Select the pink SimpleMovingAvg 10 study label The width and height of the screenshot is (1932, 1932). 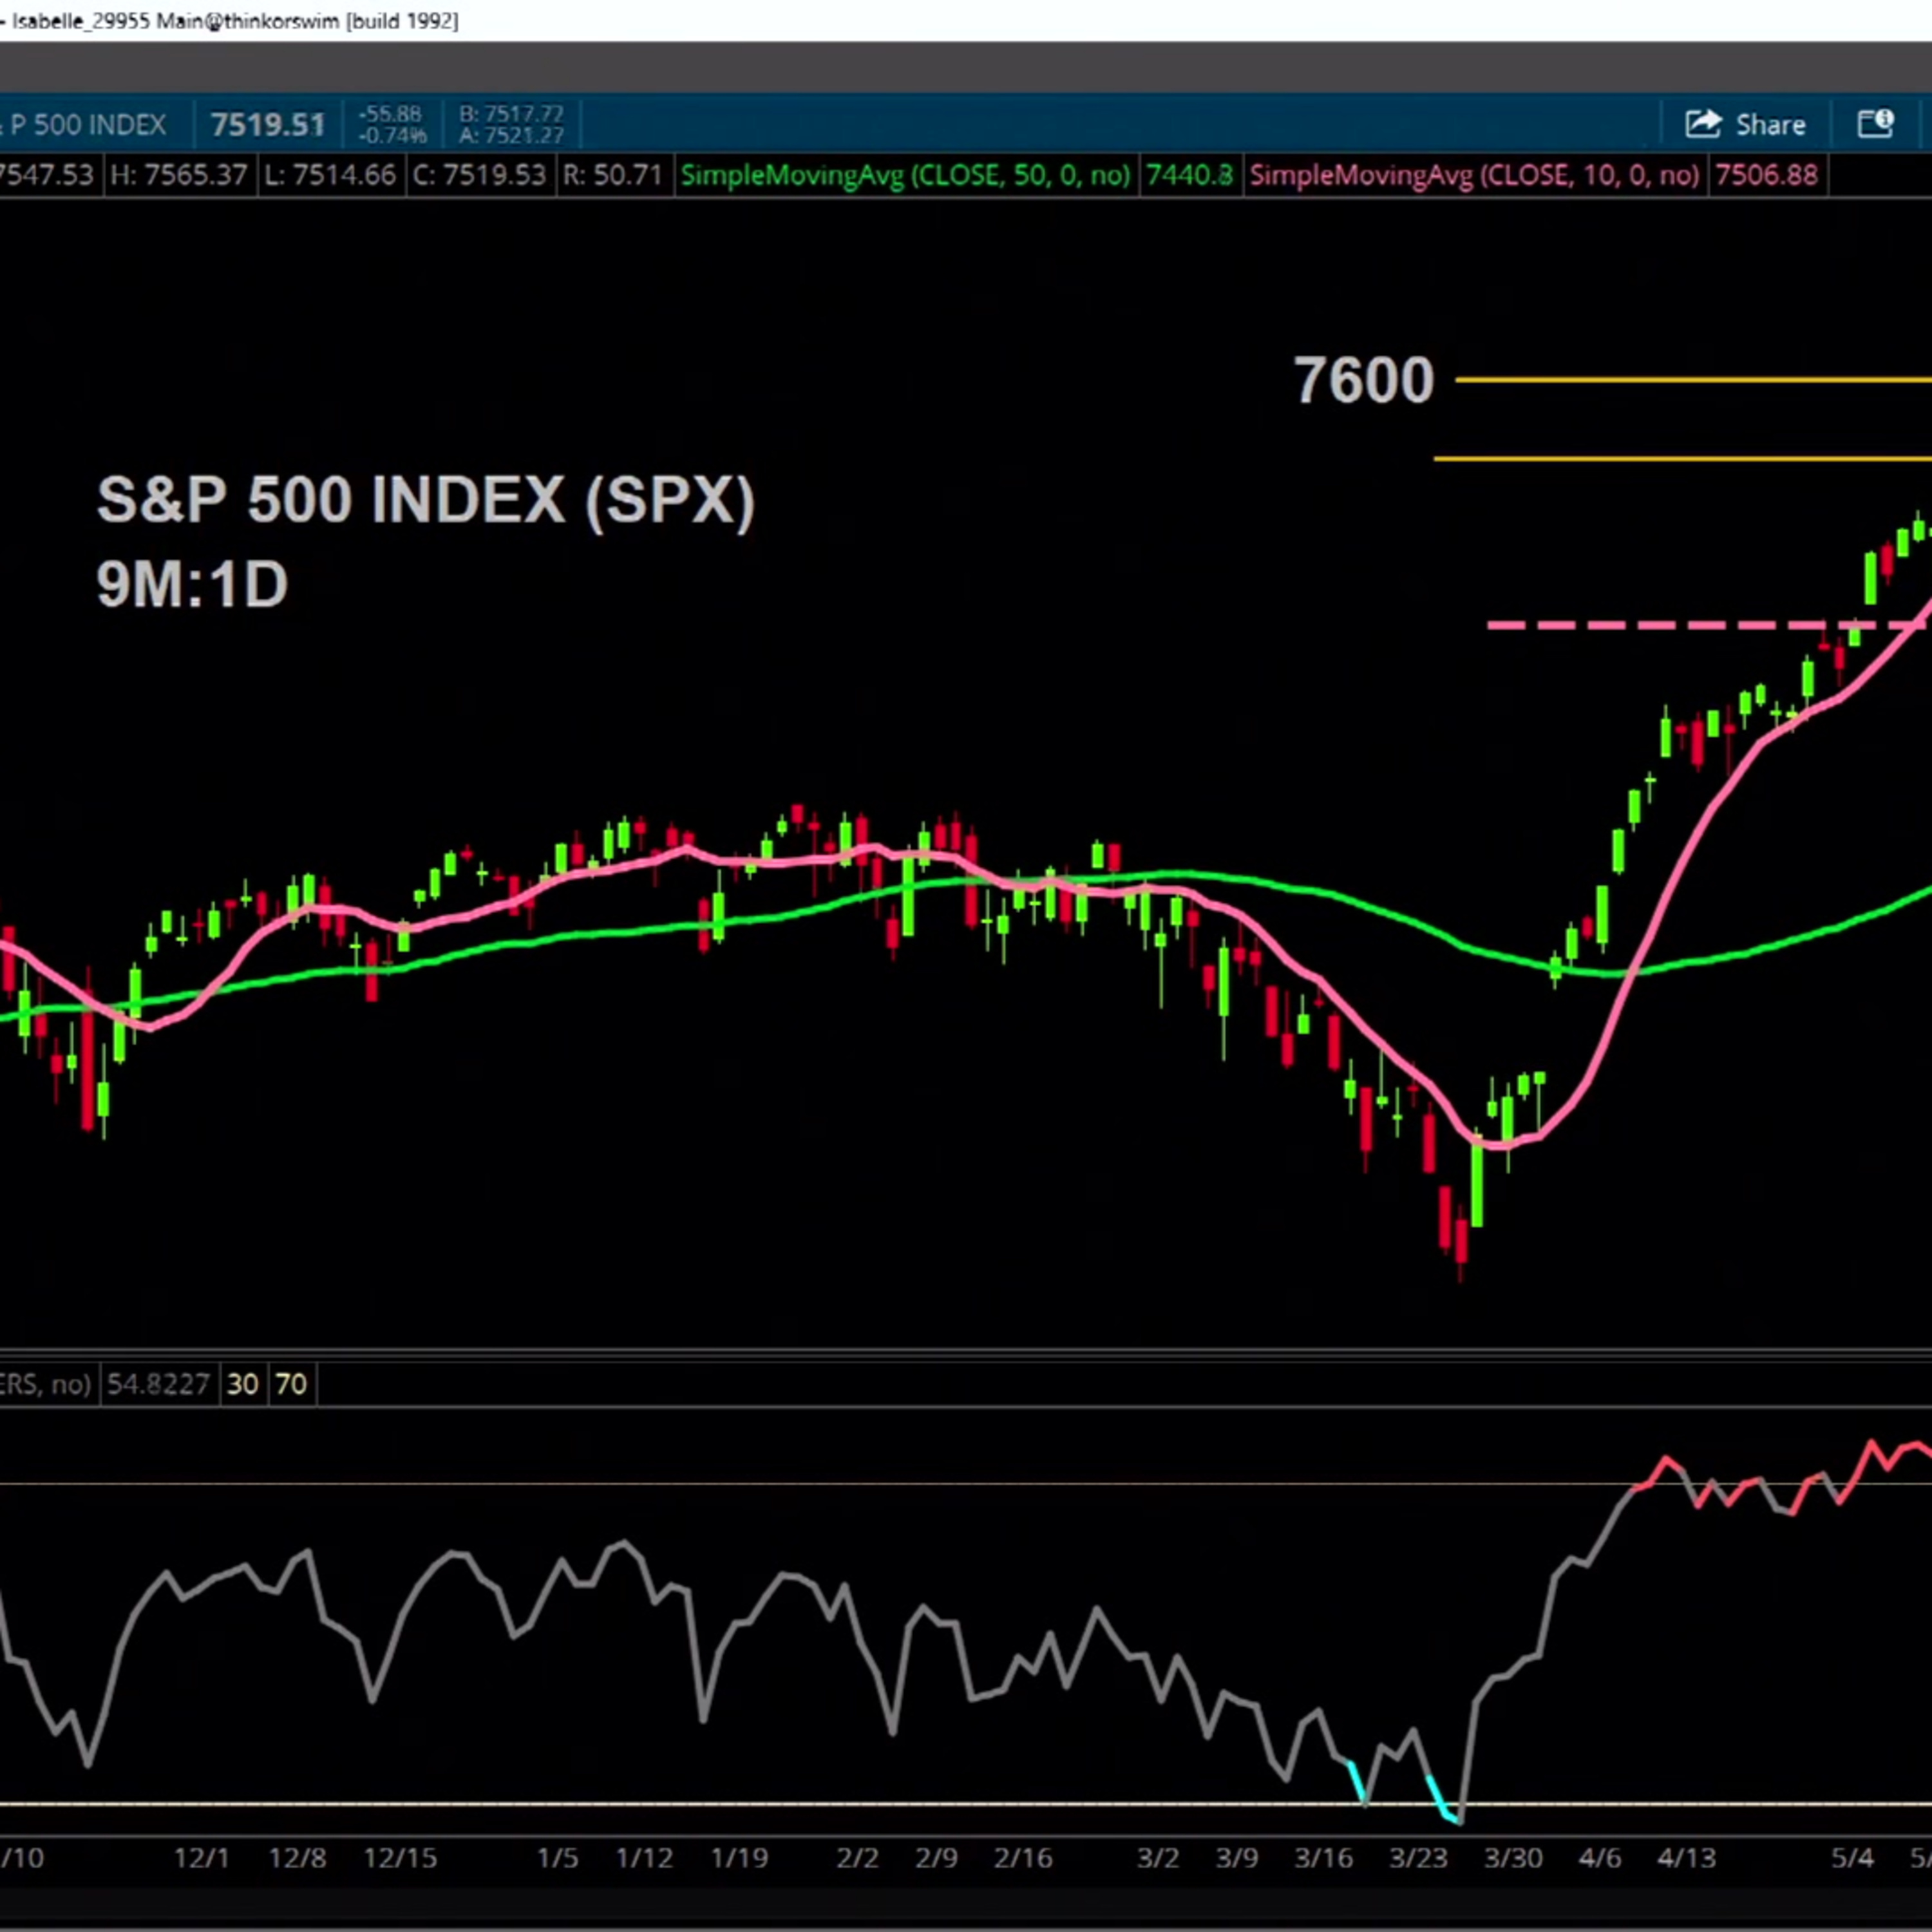pyautogui.click(x=1474, y=175)
